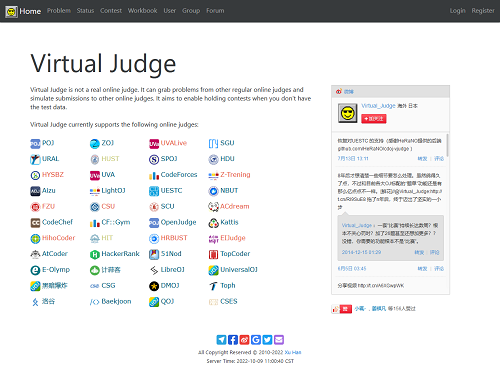Open the Workbook menu item
The width and height of the screenshot is (500, 370).
pos(142,11)
